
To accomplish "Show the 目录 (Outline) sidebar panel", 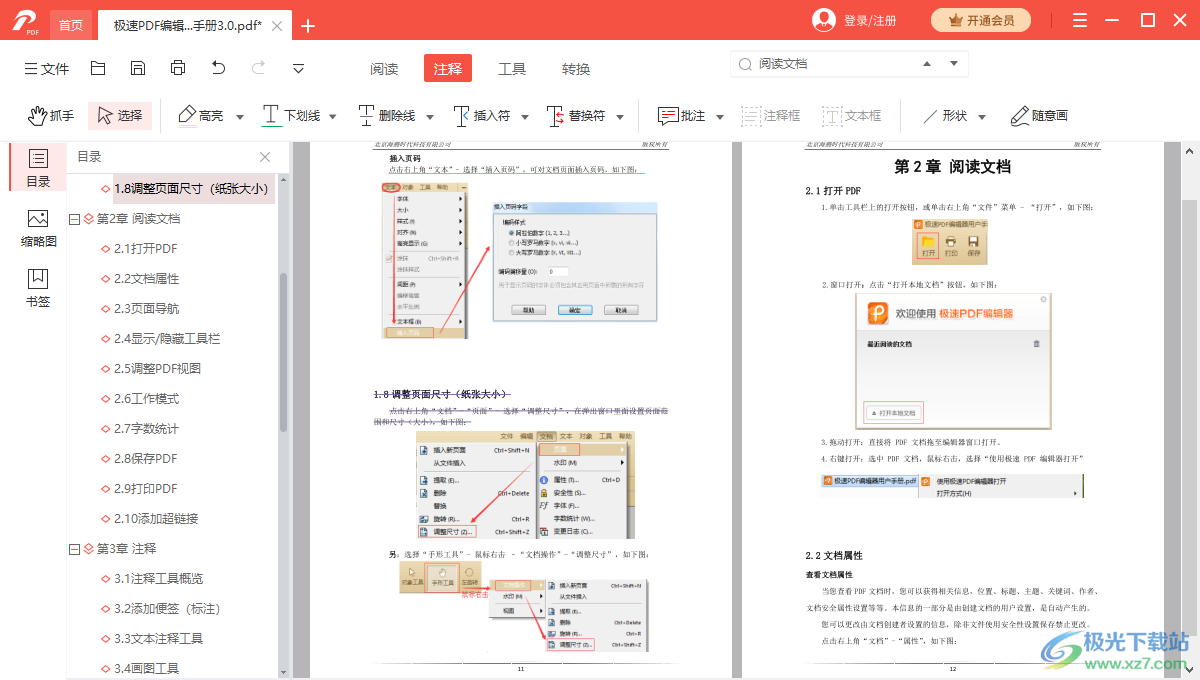I will (x=38, y=168).
